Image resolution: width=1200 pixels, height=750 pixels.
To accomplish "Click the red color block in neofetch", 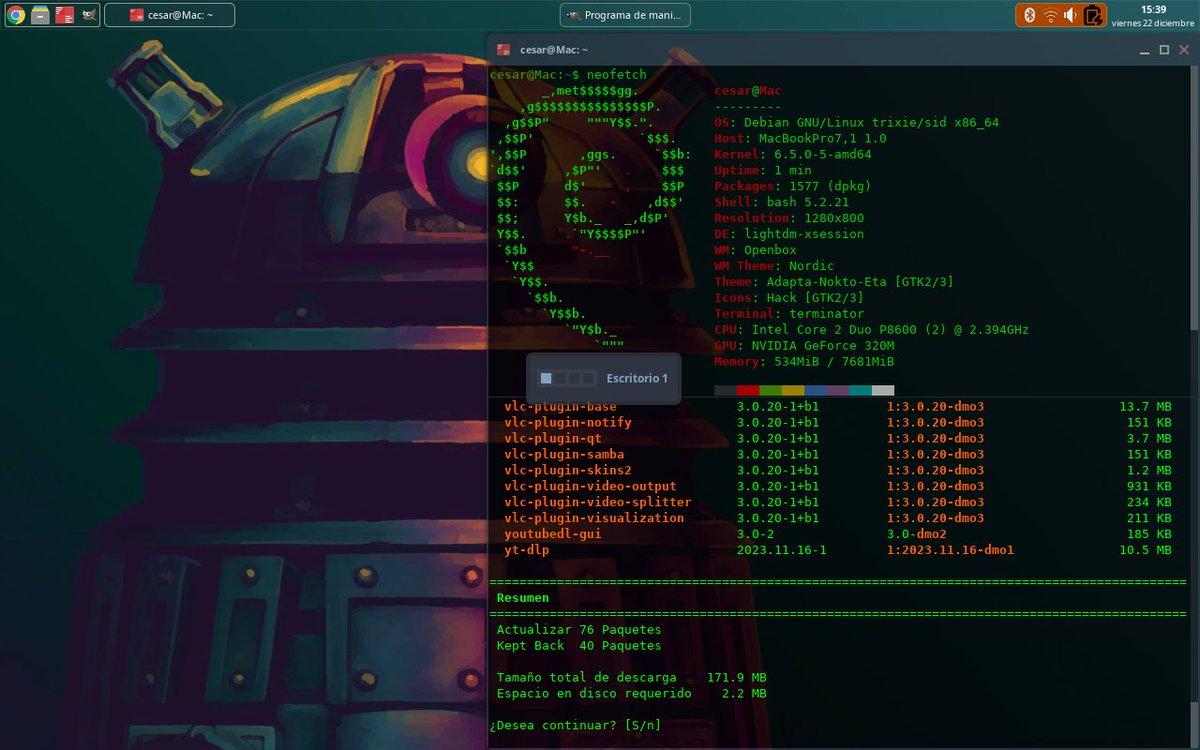I will [x=748, y=390].
